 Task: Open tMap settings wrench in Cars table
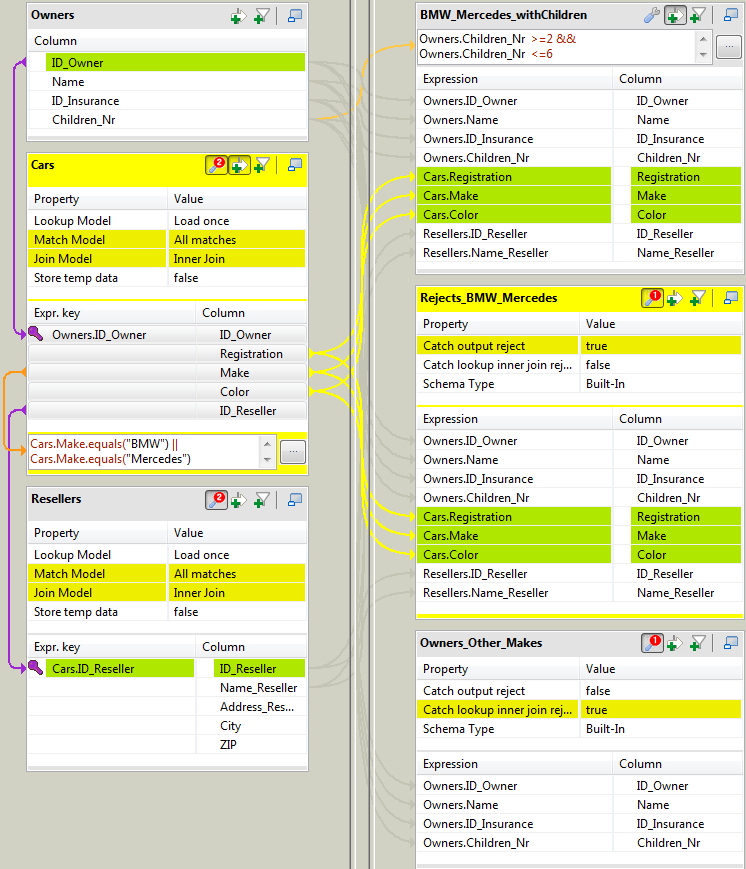point(216,165)
